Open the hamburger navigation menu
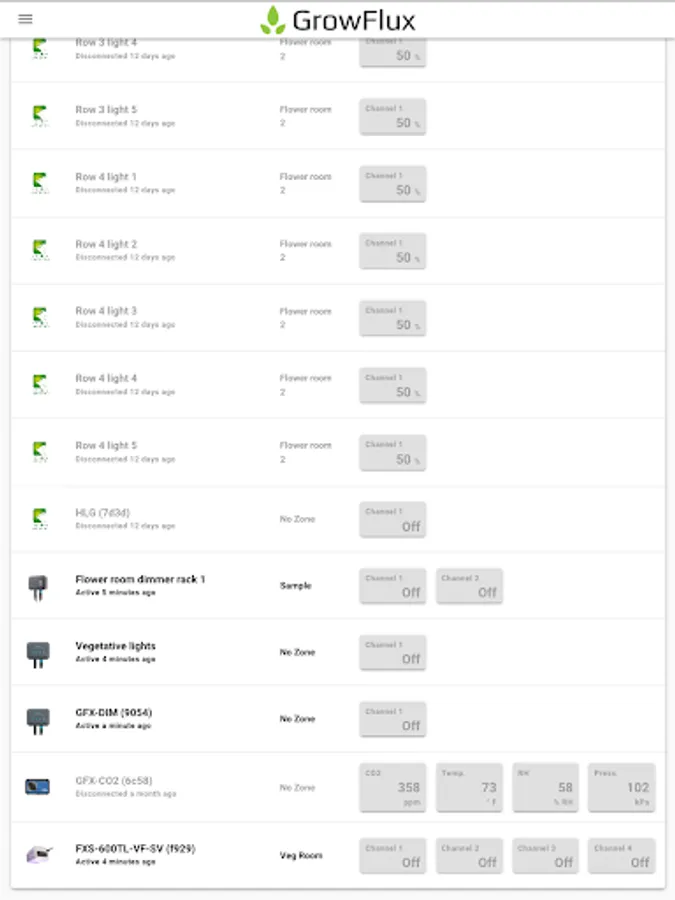675x900 pixels. [25, 19]
